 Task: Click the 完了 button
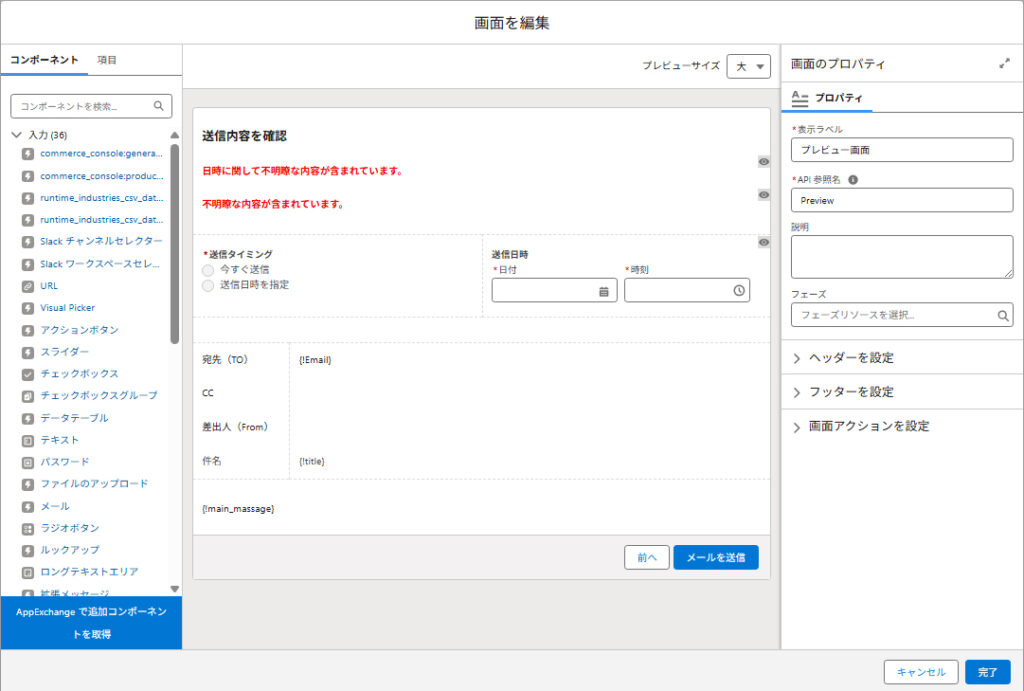click(x=988, y=672)
